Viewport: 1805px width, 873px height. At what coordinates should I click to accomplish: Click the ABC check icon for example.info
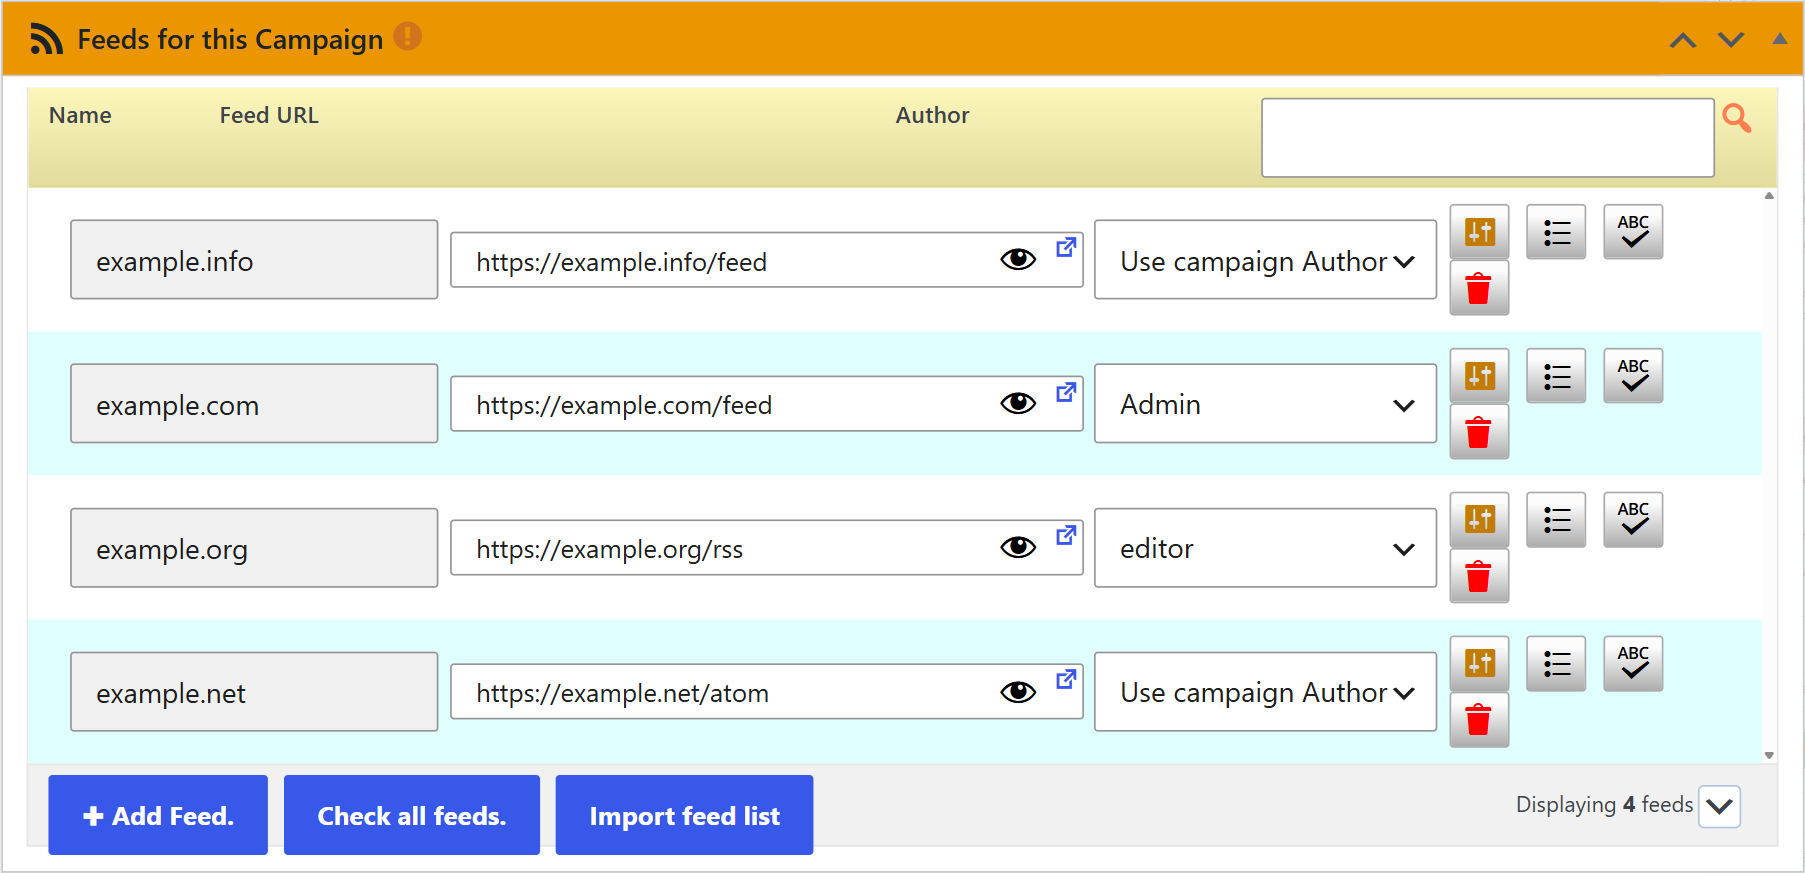1633,232
